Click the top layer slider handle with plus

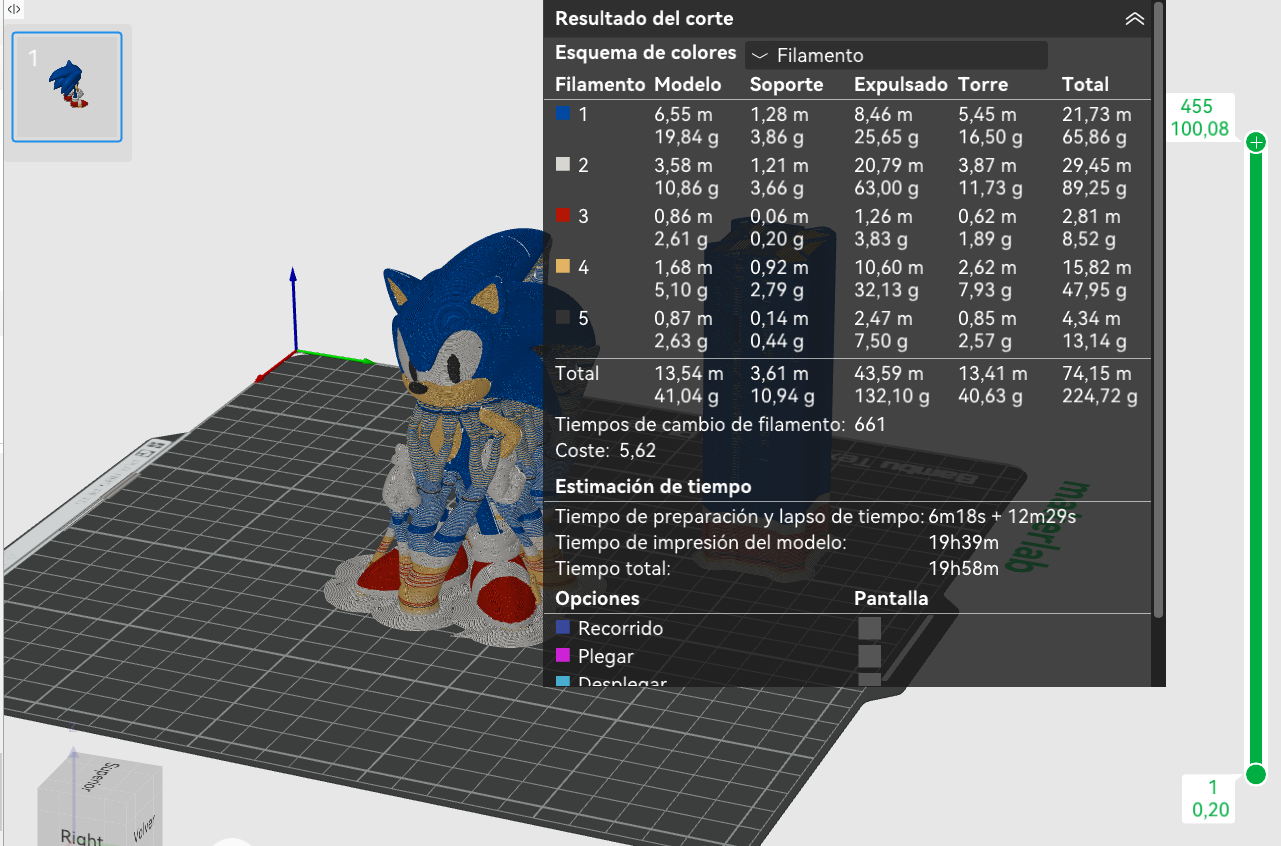click(x=1256, y=143)
